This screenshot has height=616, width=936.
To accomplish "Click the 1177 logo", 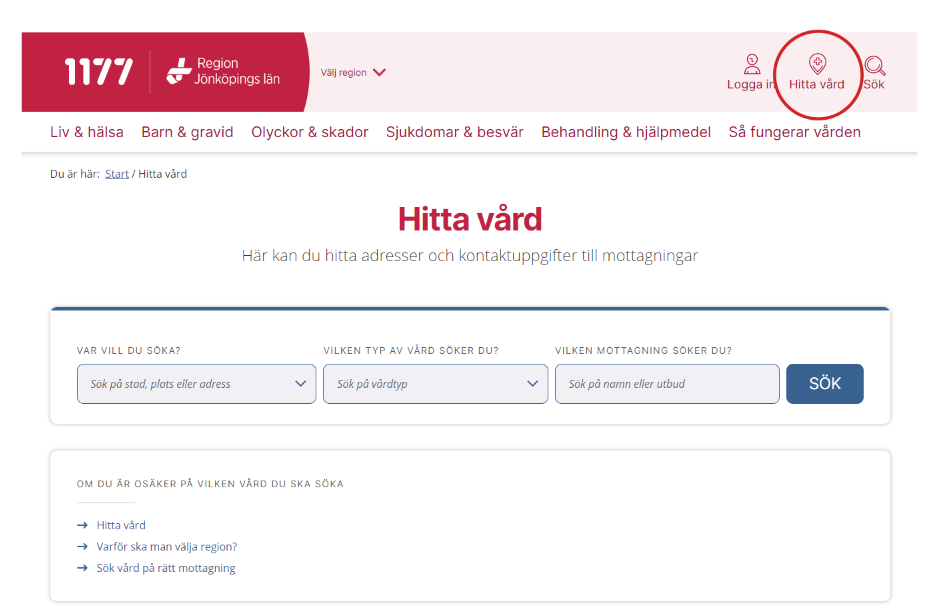I will point(98,72).
